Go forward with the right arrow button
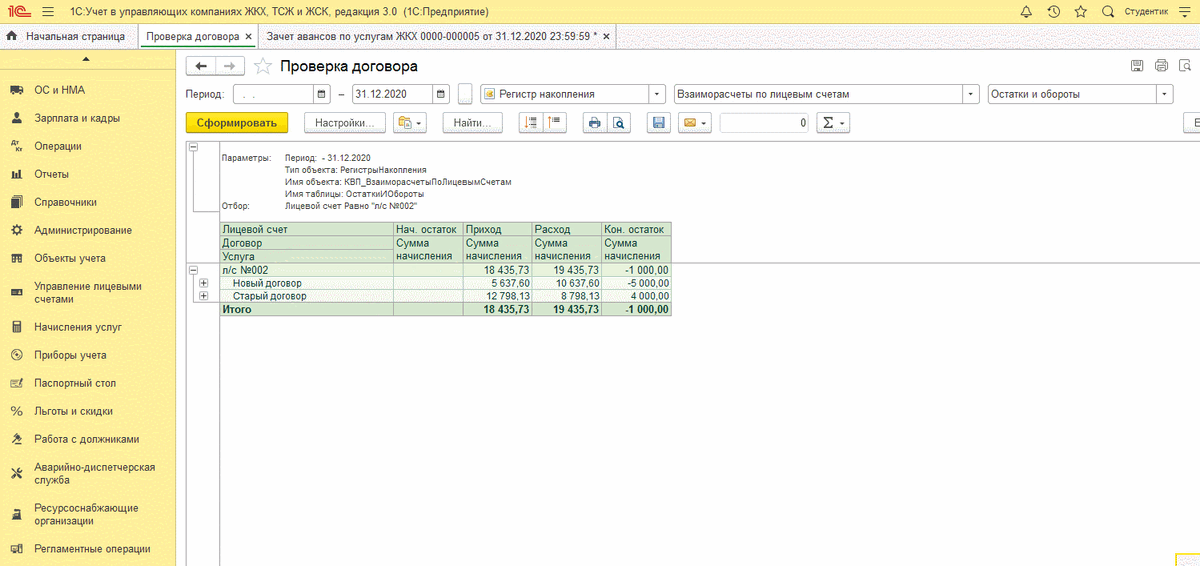Screen dimensions: 1200x566 coord(230,66)
